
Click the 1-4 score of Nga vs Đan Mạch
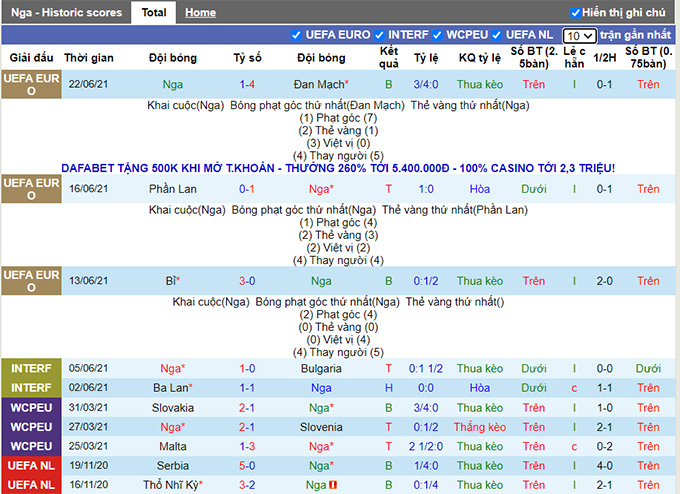[x=252, y=85]
